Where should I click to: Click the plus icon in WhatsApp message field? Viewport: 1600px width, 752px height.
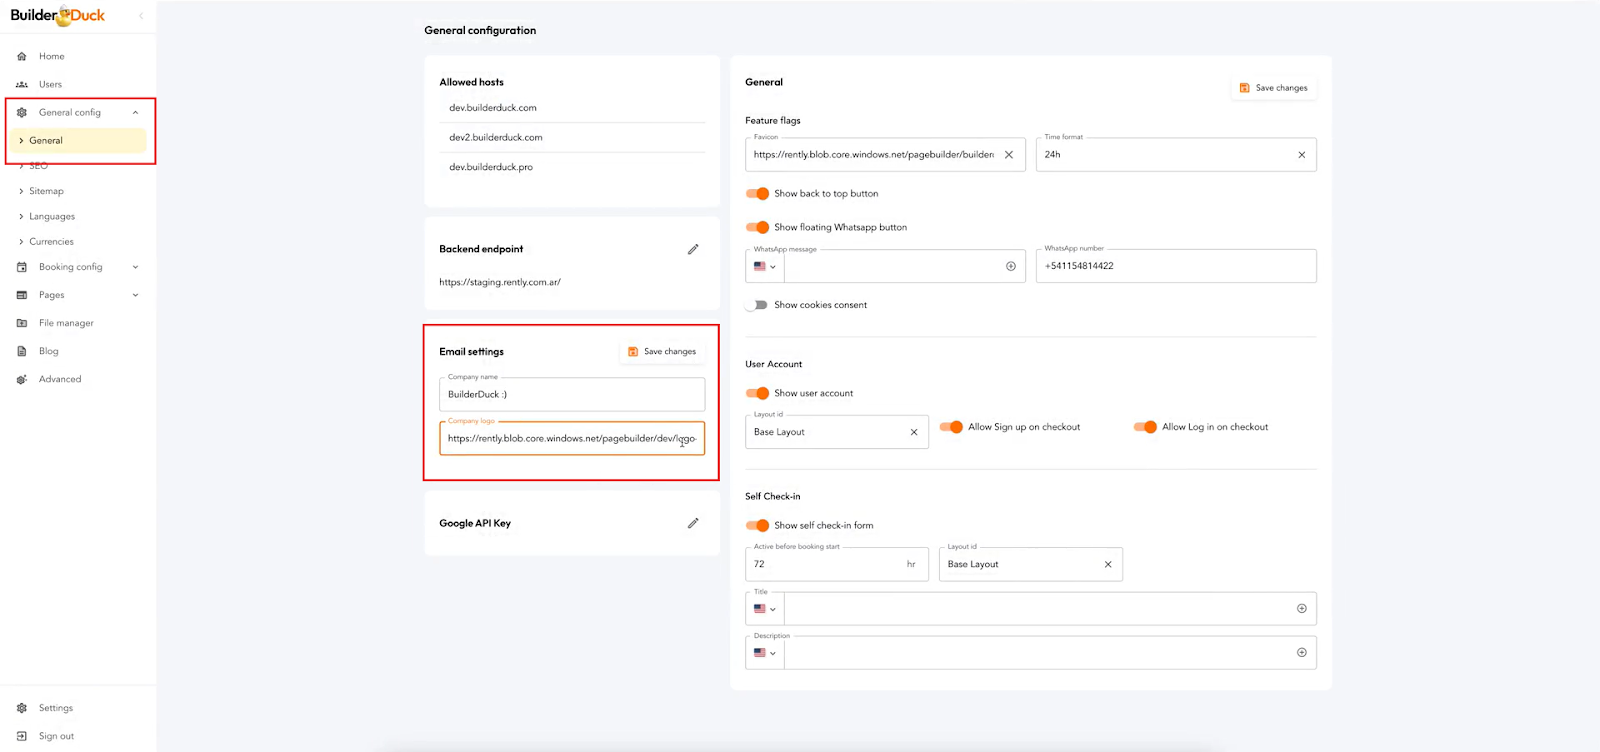coord(1011,266)
